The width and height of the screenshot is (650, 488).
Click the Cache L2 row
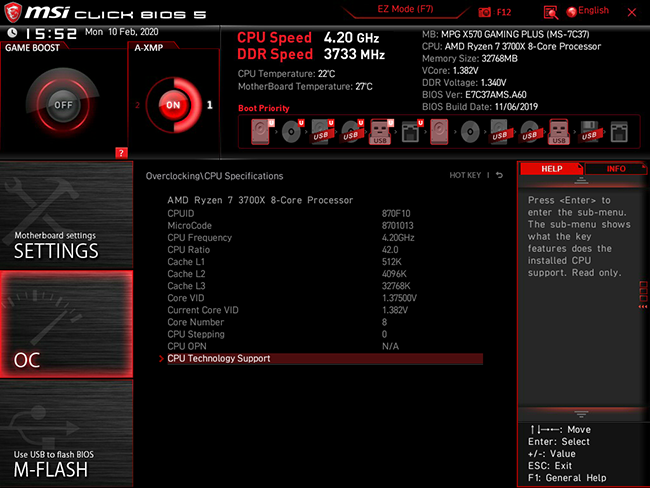325,274
